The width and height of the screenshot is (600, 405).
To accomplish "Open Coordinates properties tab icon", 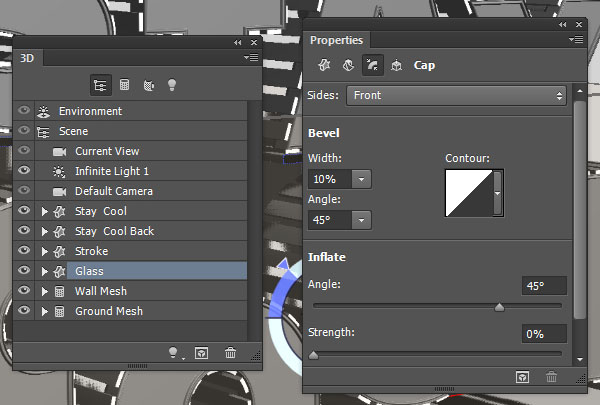I will click(396, 65).
